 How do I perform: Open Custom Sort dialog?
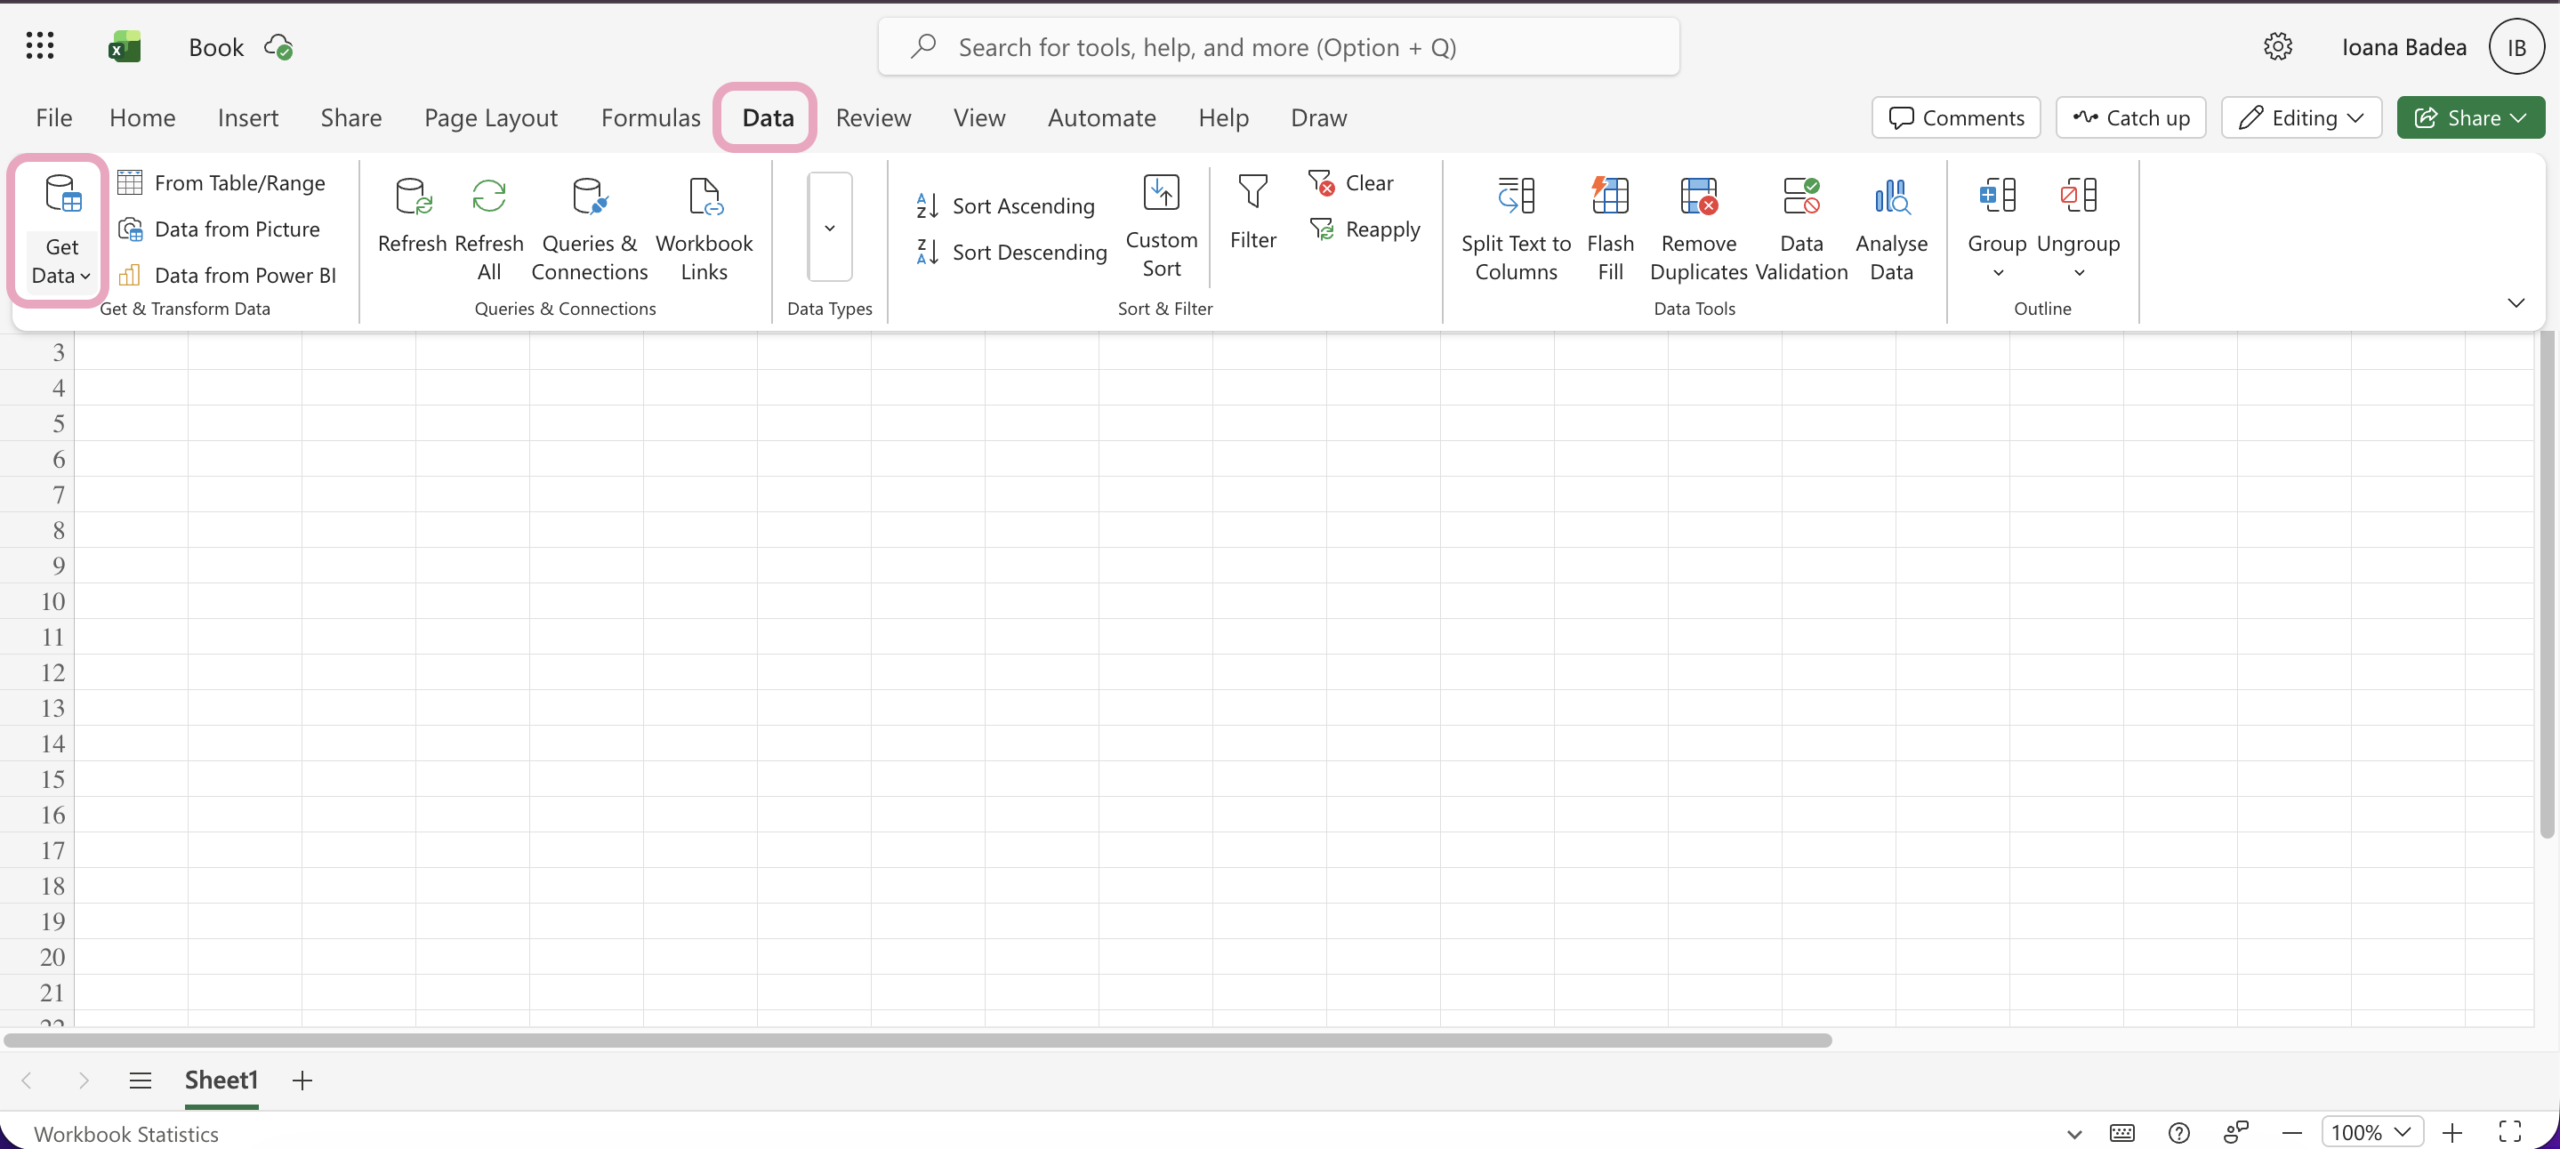(1161, 194)
